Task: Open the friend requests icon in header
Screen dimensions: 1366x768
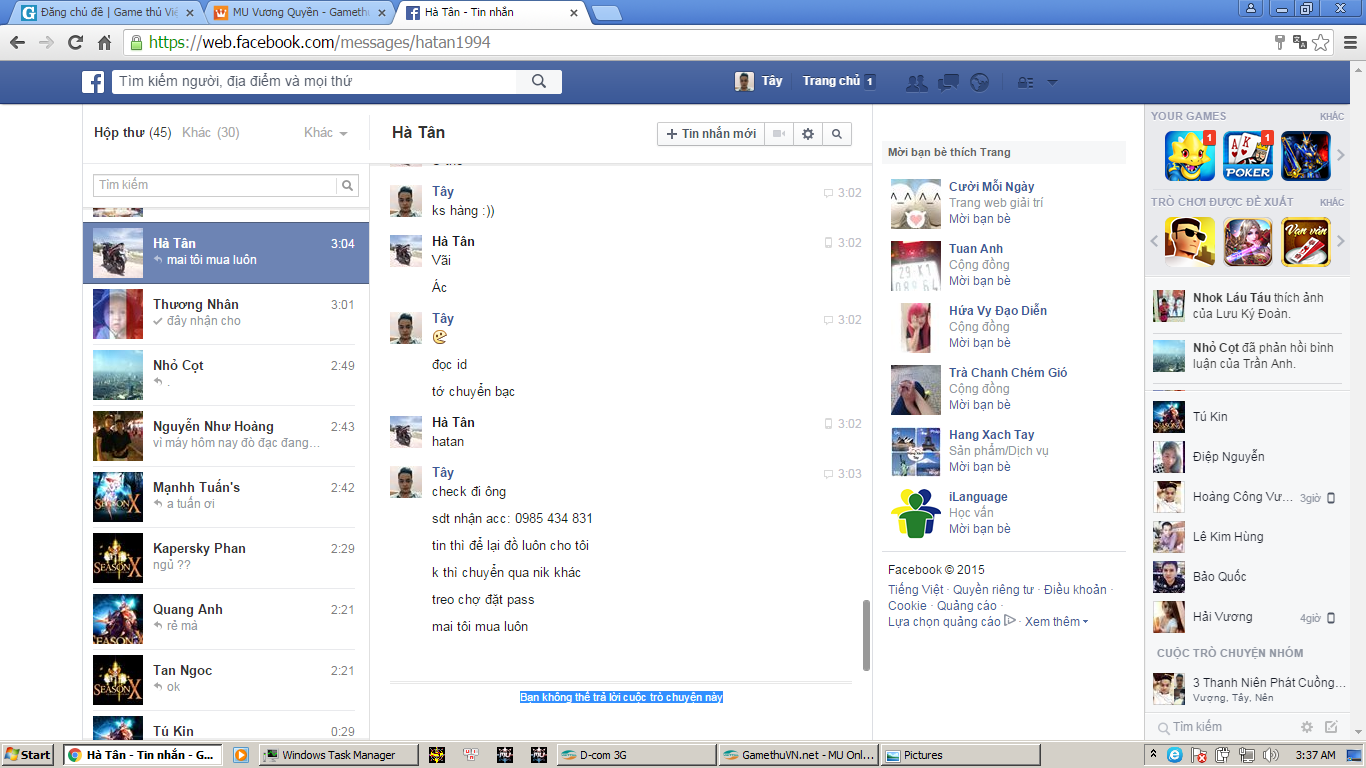Action: [x=916, y=82]
